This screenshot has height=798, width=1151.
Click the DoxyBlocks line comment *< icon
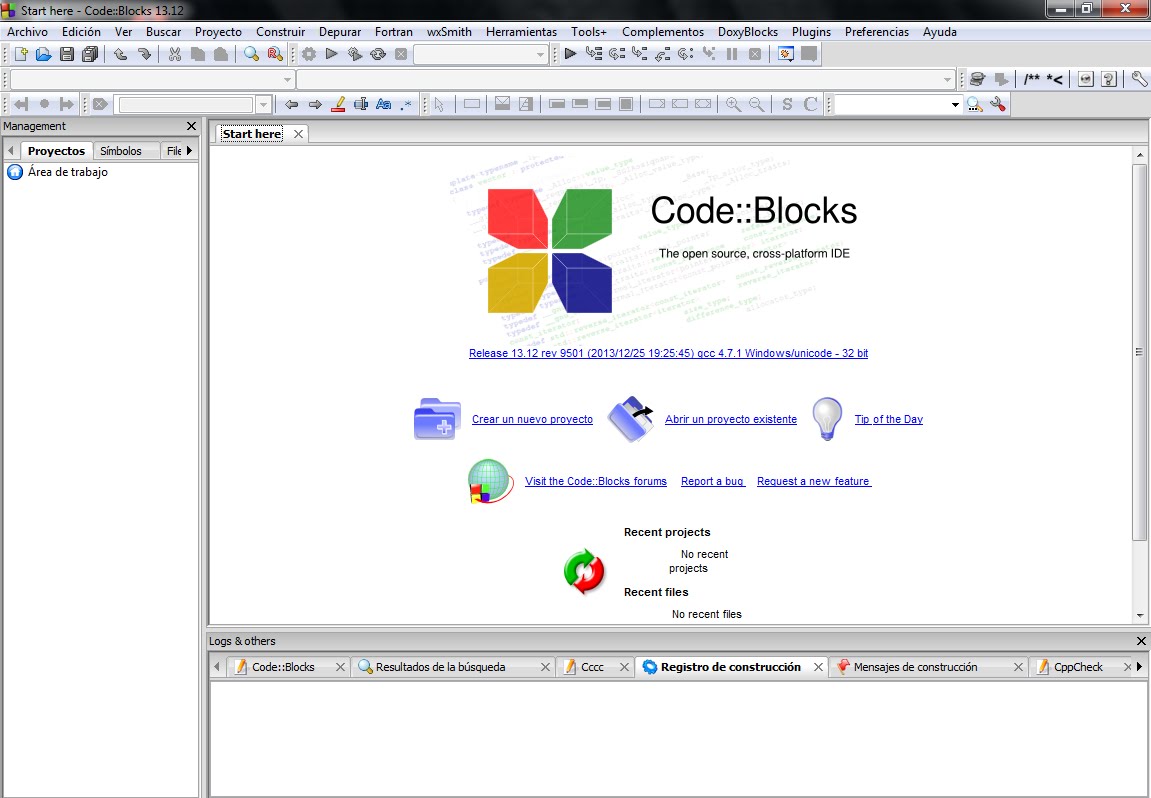point(1055,79)
